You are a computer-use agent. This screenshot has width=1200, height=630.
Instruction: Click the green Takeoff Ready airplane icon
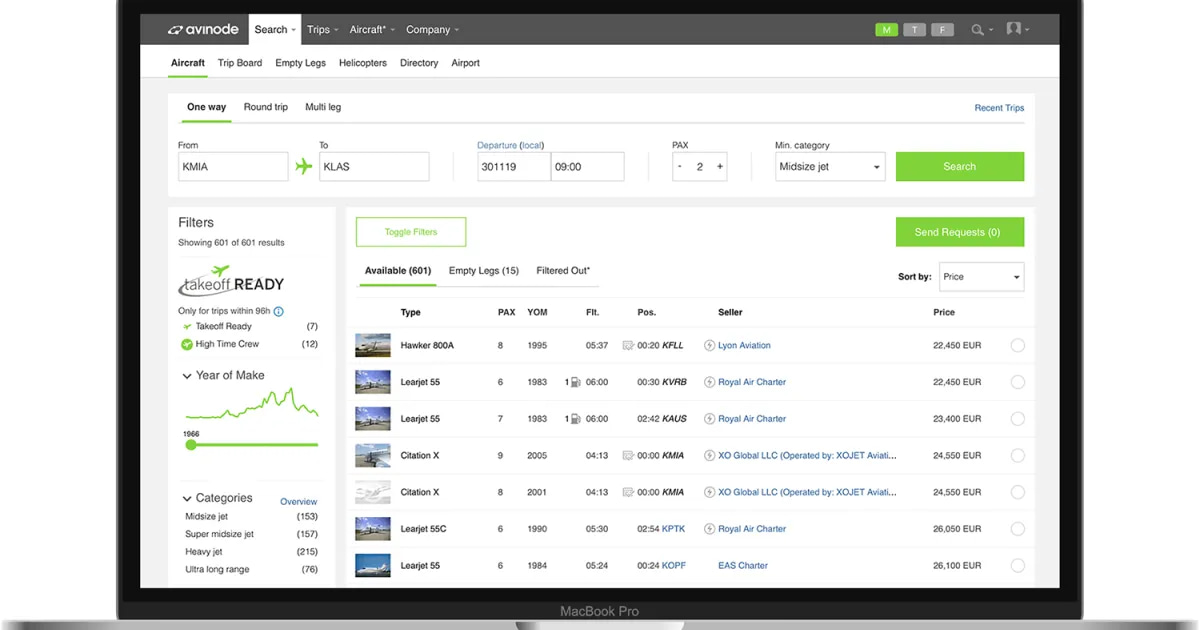click(x=187, y=326)
